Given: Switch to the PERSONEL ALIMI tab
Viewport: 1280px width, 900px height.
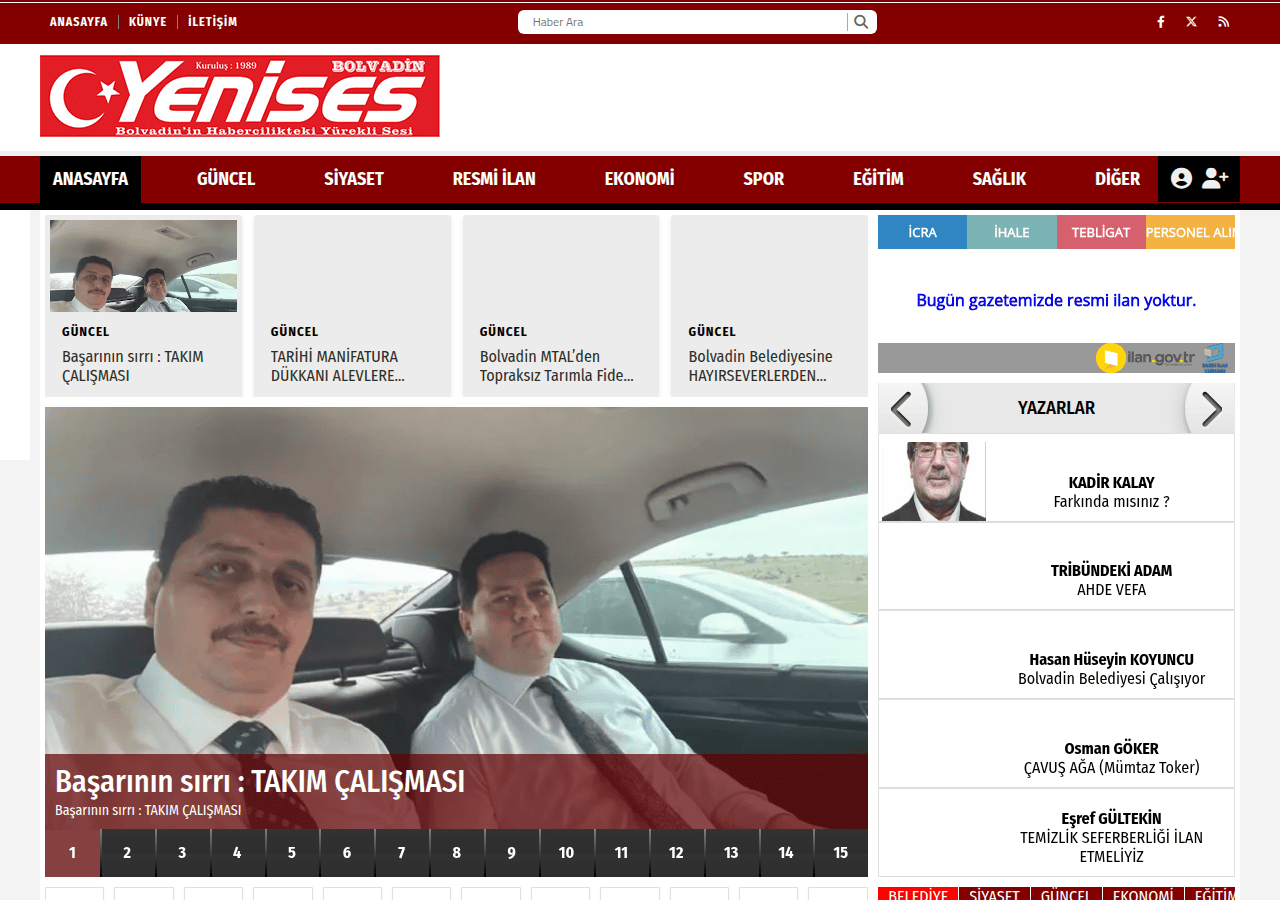Looking at the screenshot, I should point(1190,232).
